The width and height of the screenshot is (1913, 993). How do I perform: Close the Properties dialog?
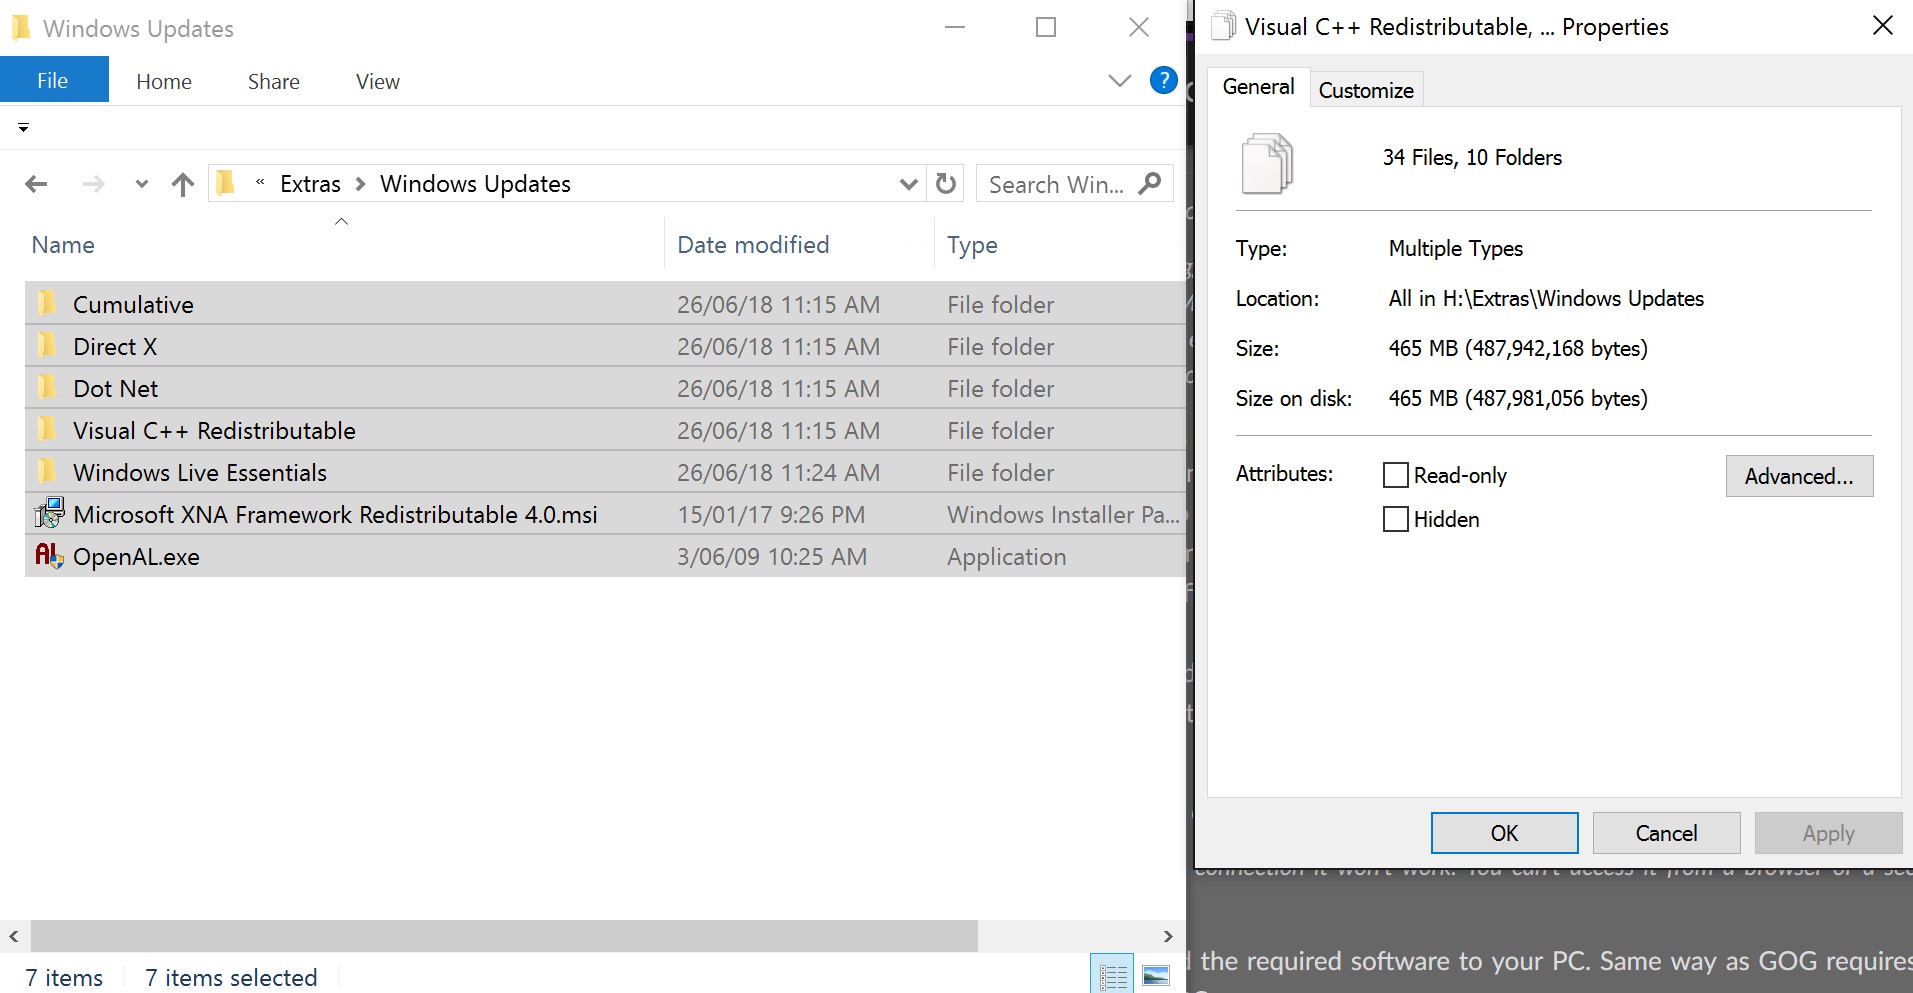pyautogui.click(x=1882, y=25)
